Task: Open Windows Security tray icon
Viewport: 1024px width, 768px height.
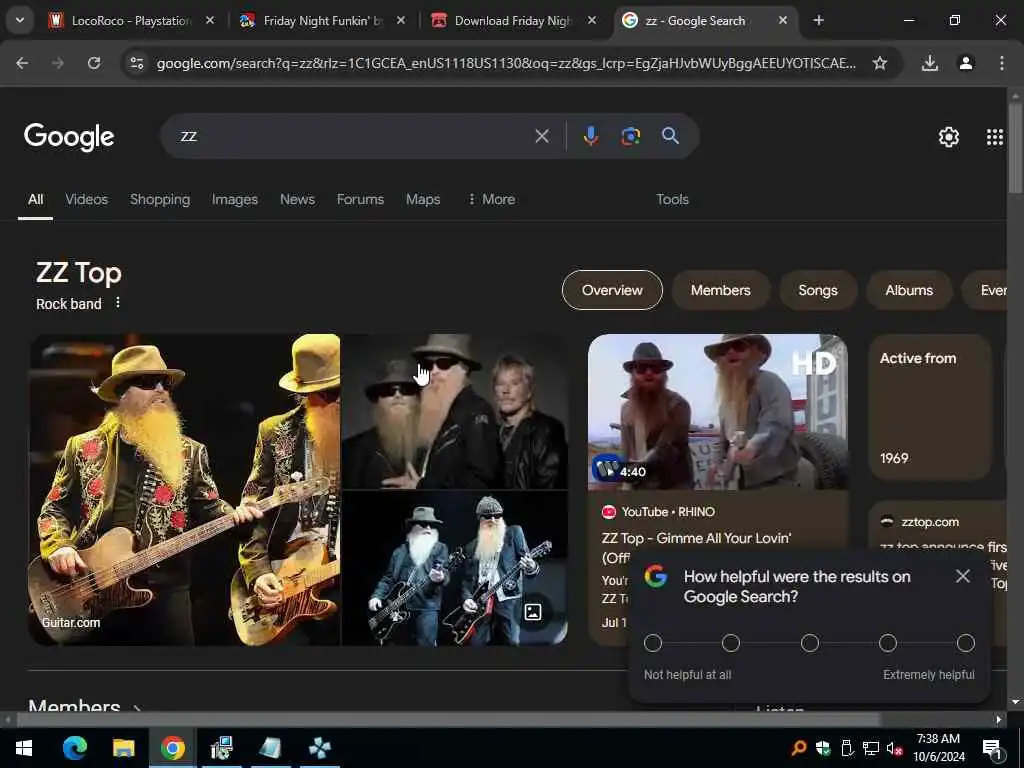Action: tap(823, 748)
